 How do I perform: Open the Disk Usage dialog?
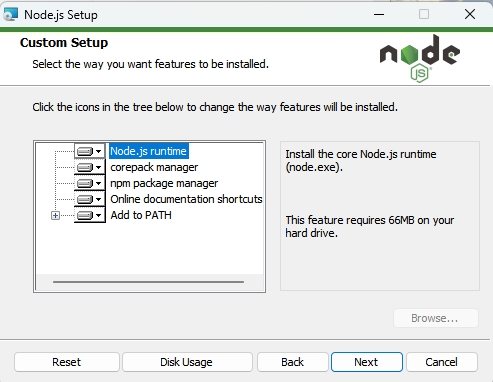(187, 362)
